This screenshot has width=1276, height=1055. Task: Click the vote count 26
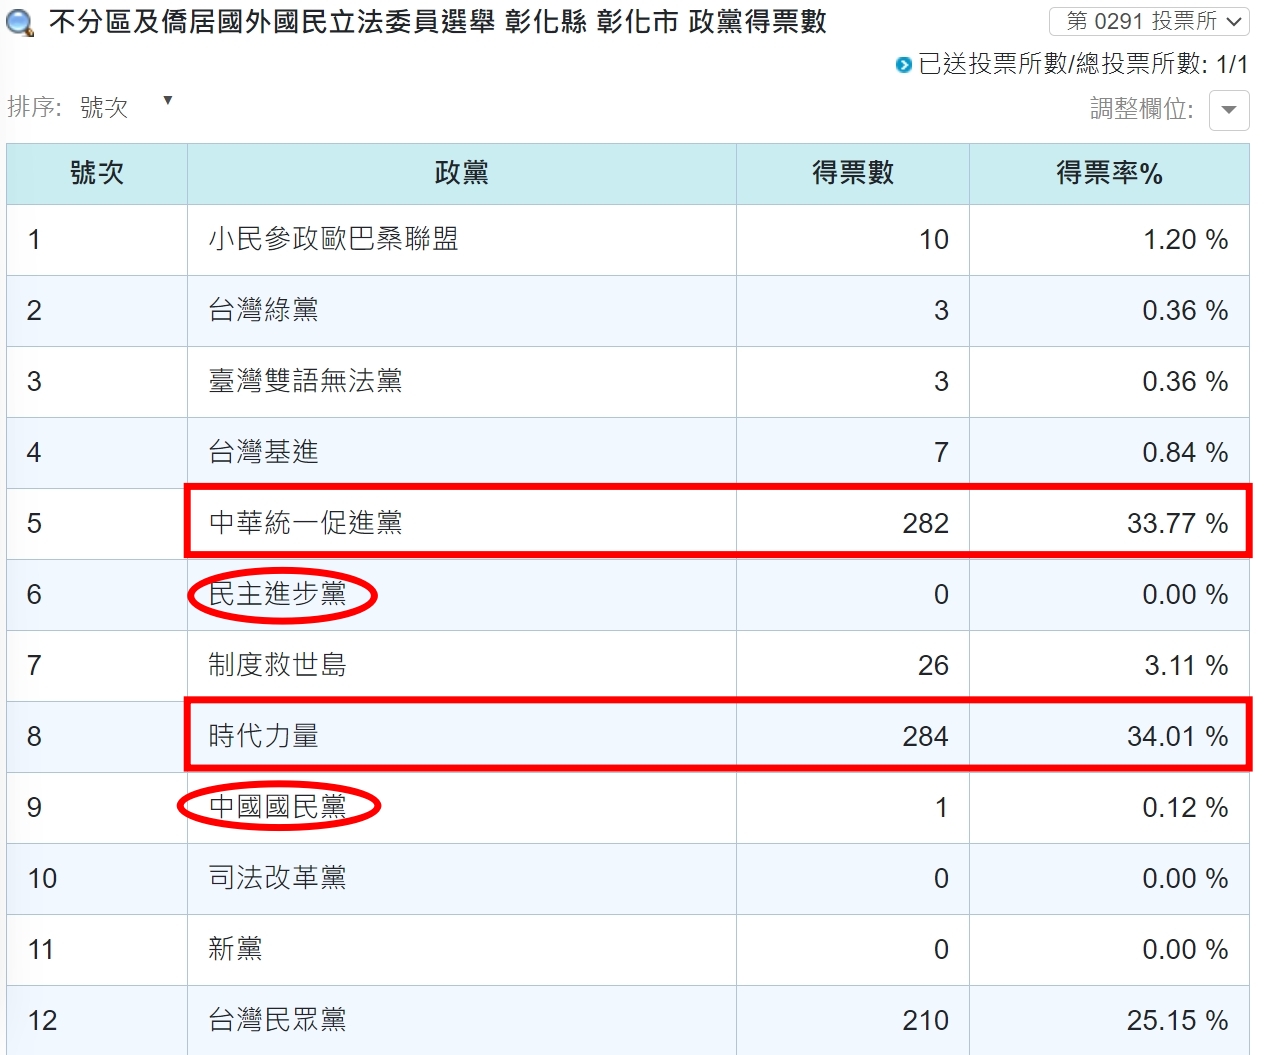click(x=933, y=665)
